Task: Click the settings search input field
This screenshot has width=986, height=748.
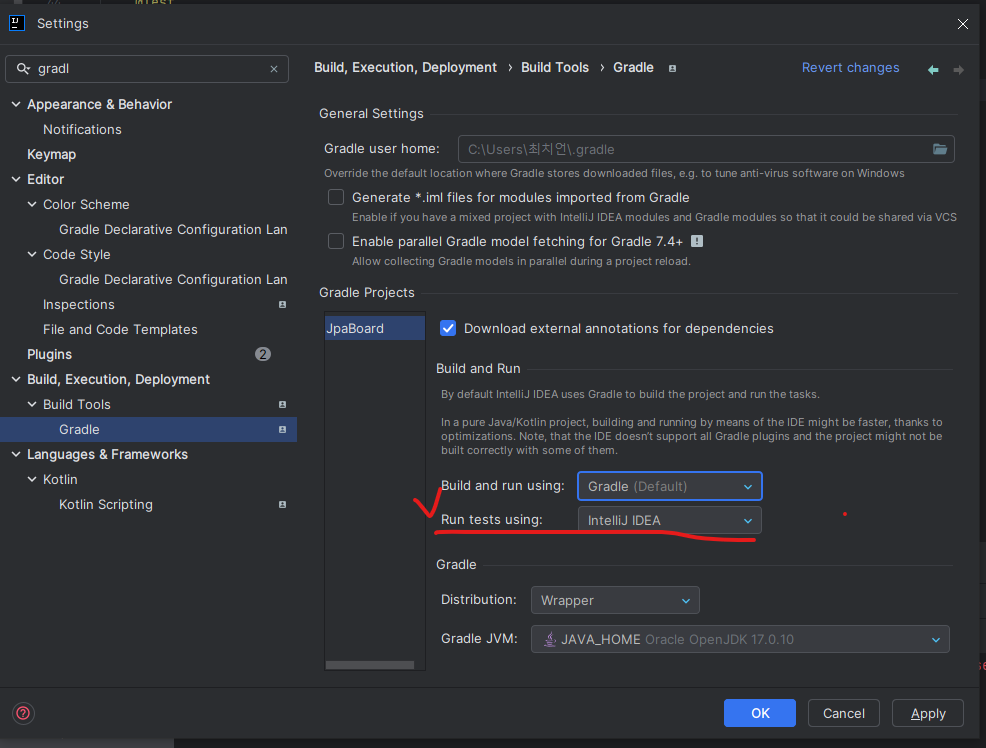Action: pyautogui.click(x=147, y=69)
